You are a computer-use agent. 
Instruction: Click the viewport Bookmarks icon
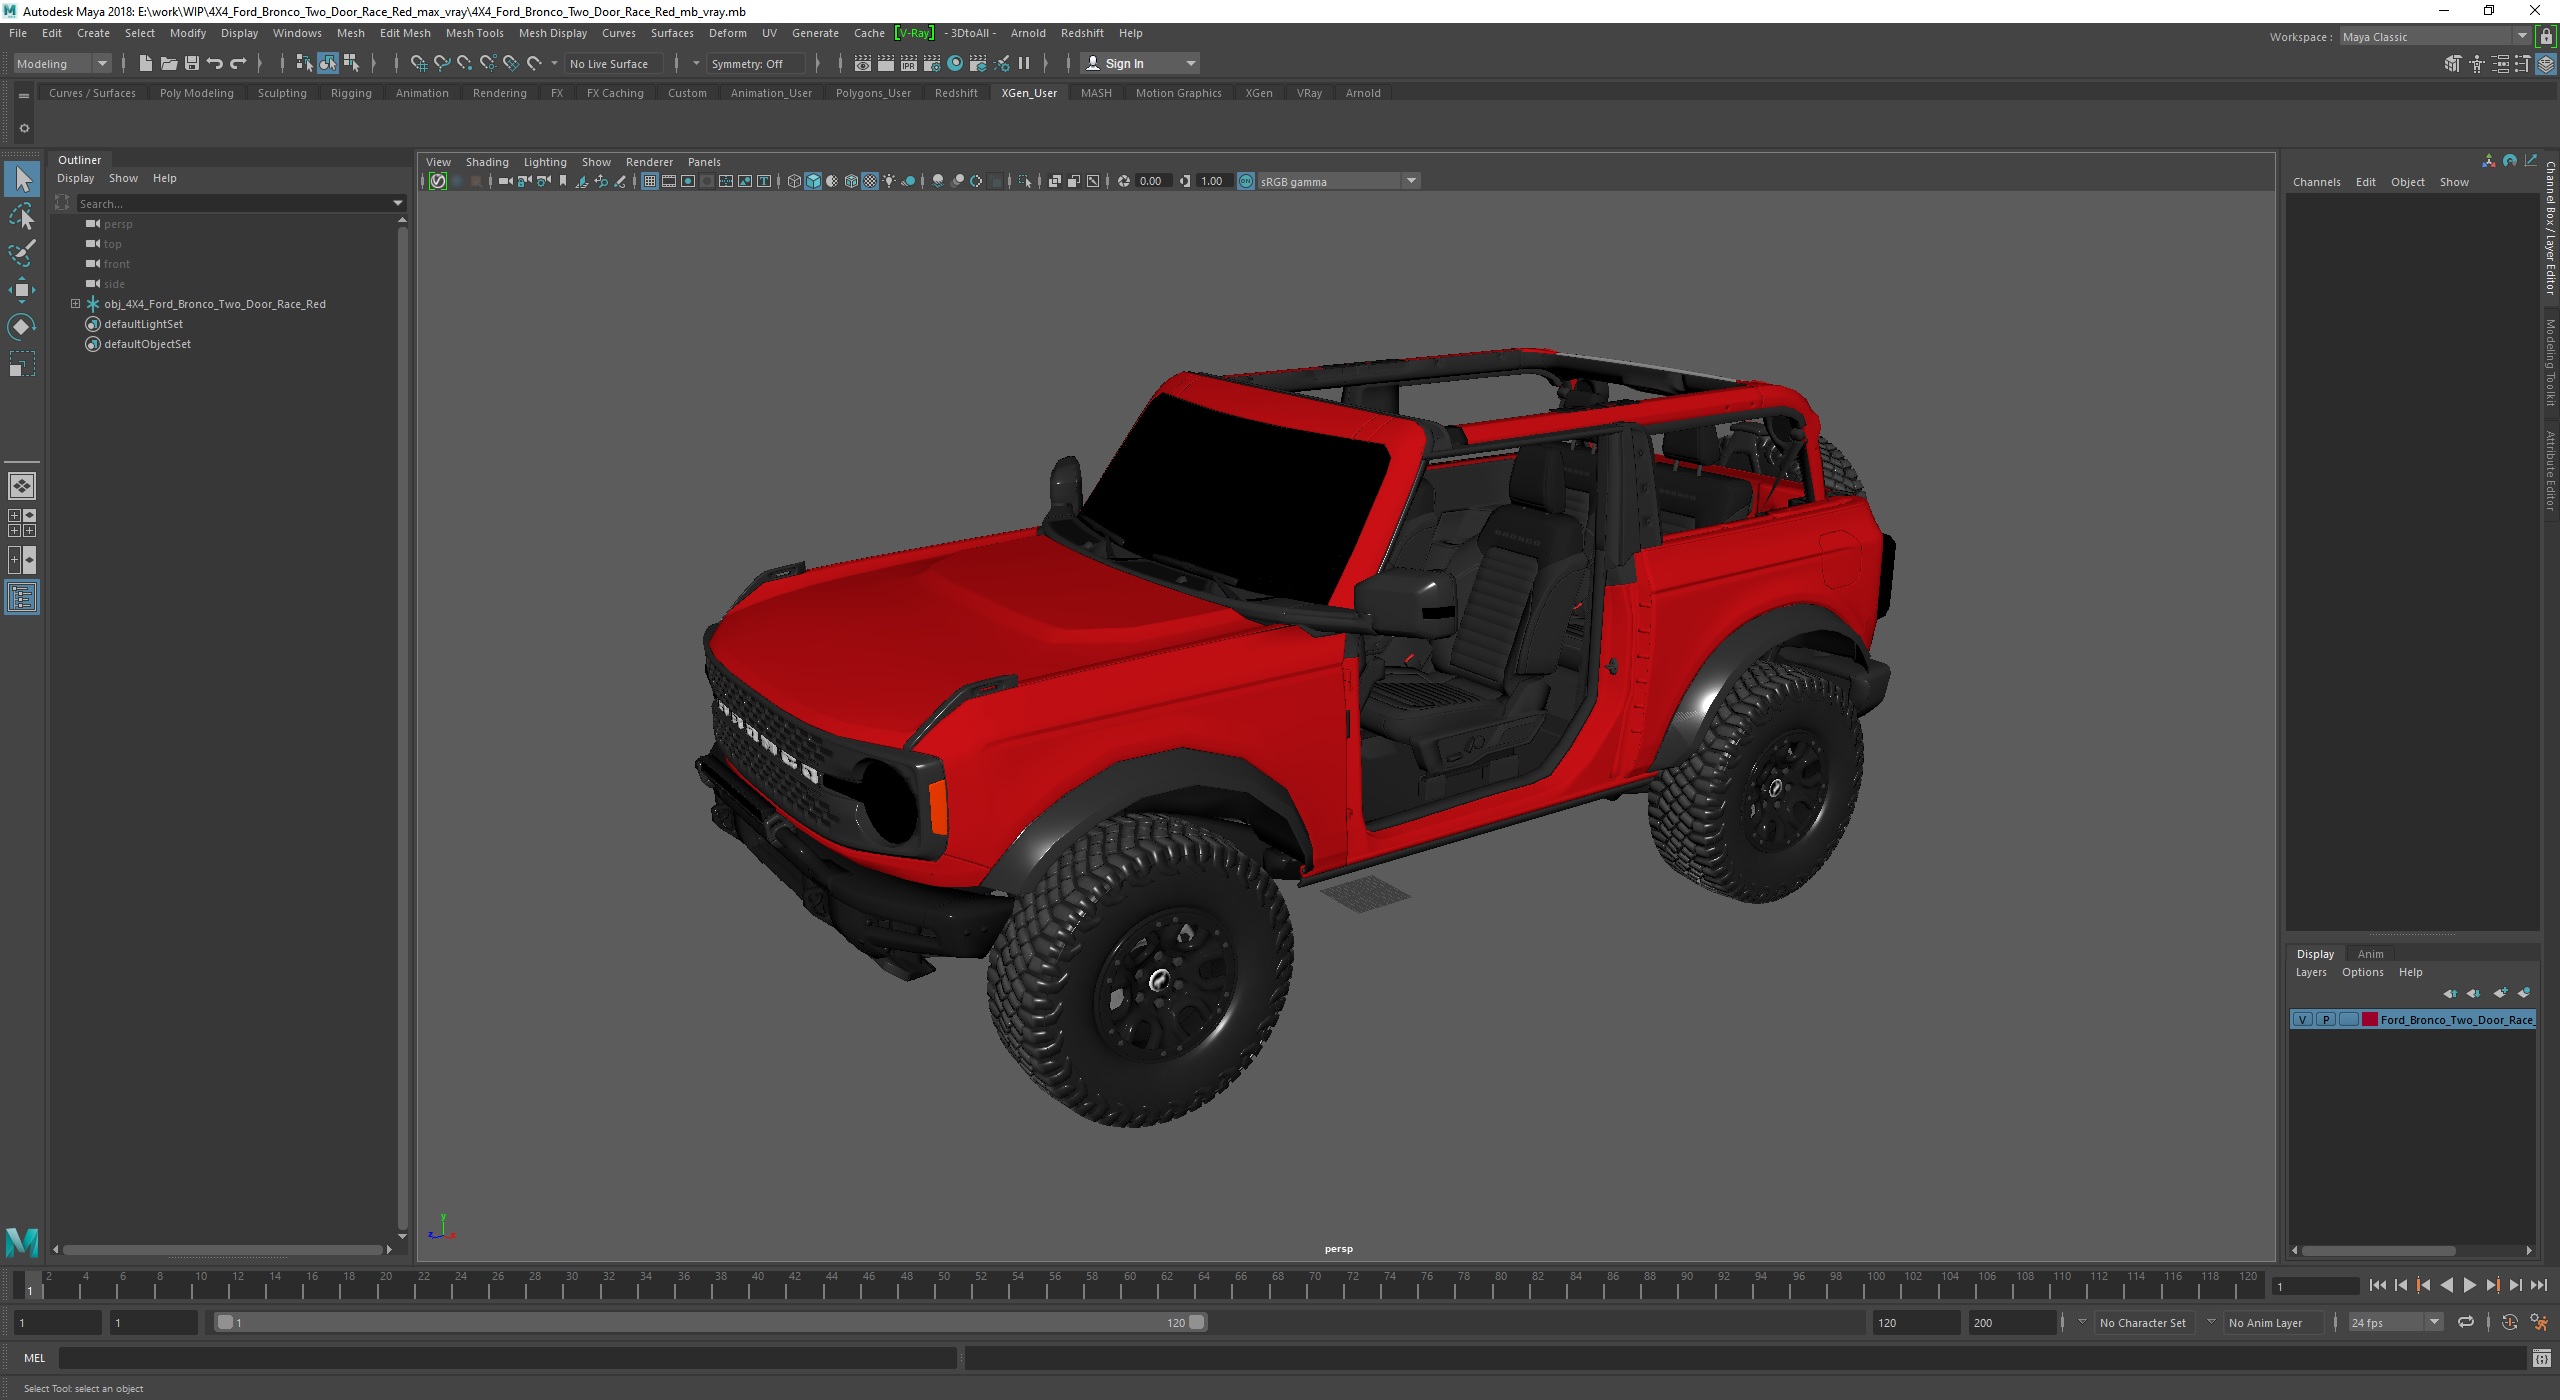[x=563, y=181]
